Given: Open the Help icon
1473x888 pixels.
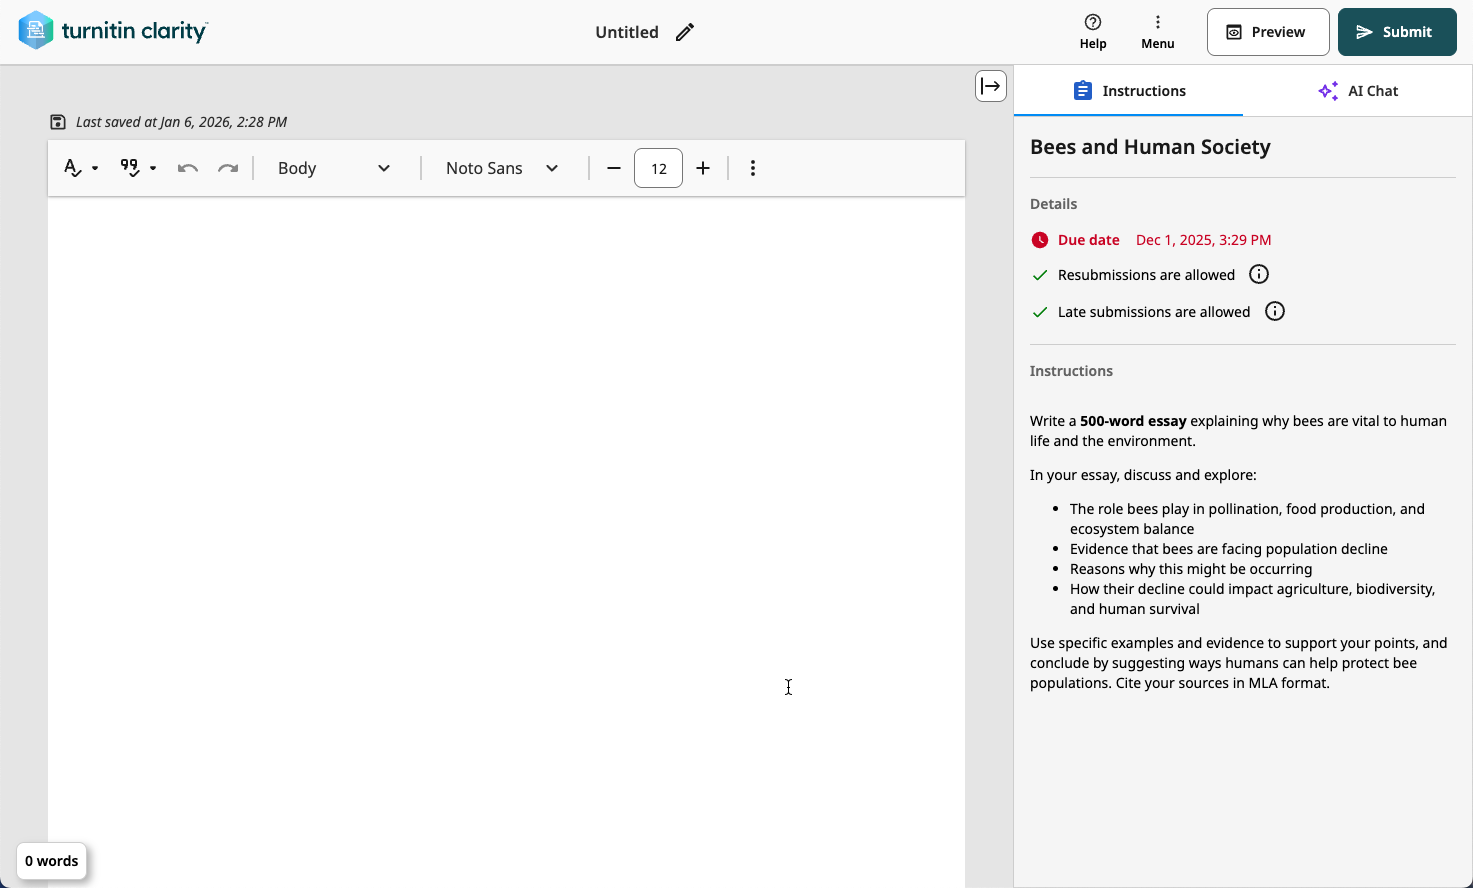Looking at the screenshot, I should tap(1093, 32).
